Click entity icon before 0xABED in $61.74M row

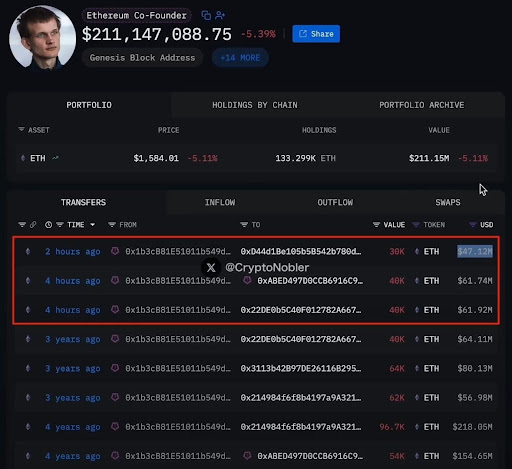click(x=247, y=280)
